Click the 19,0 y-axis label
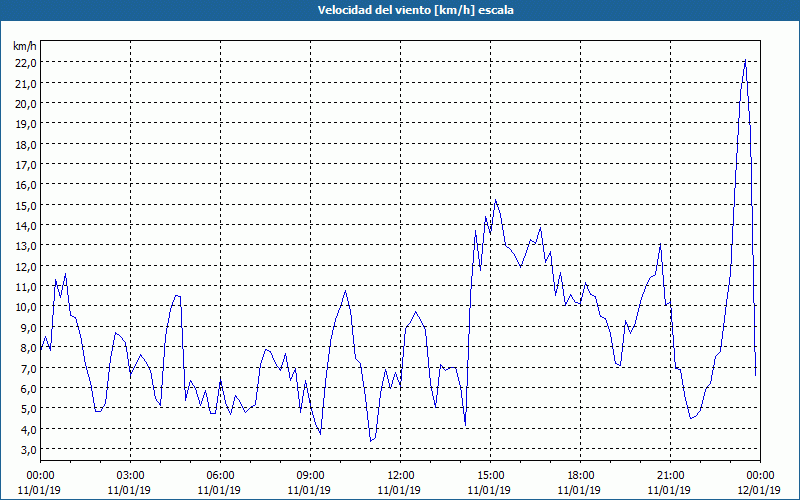This screenshot has height=500, width=800. [26, 124]
